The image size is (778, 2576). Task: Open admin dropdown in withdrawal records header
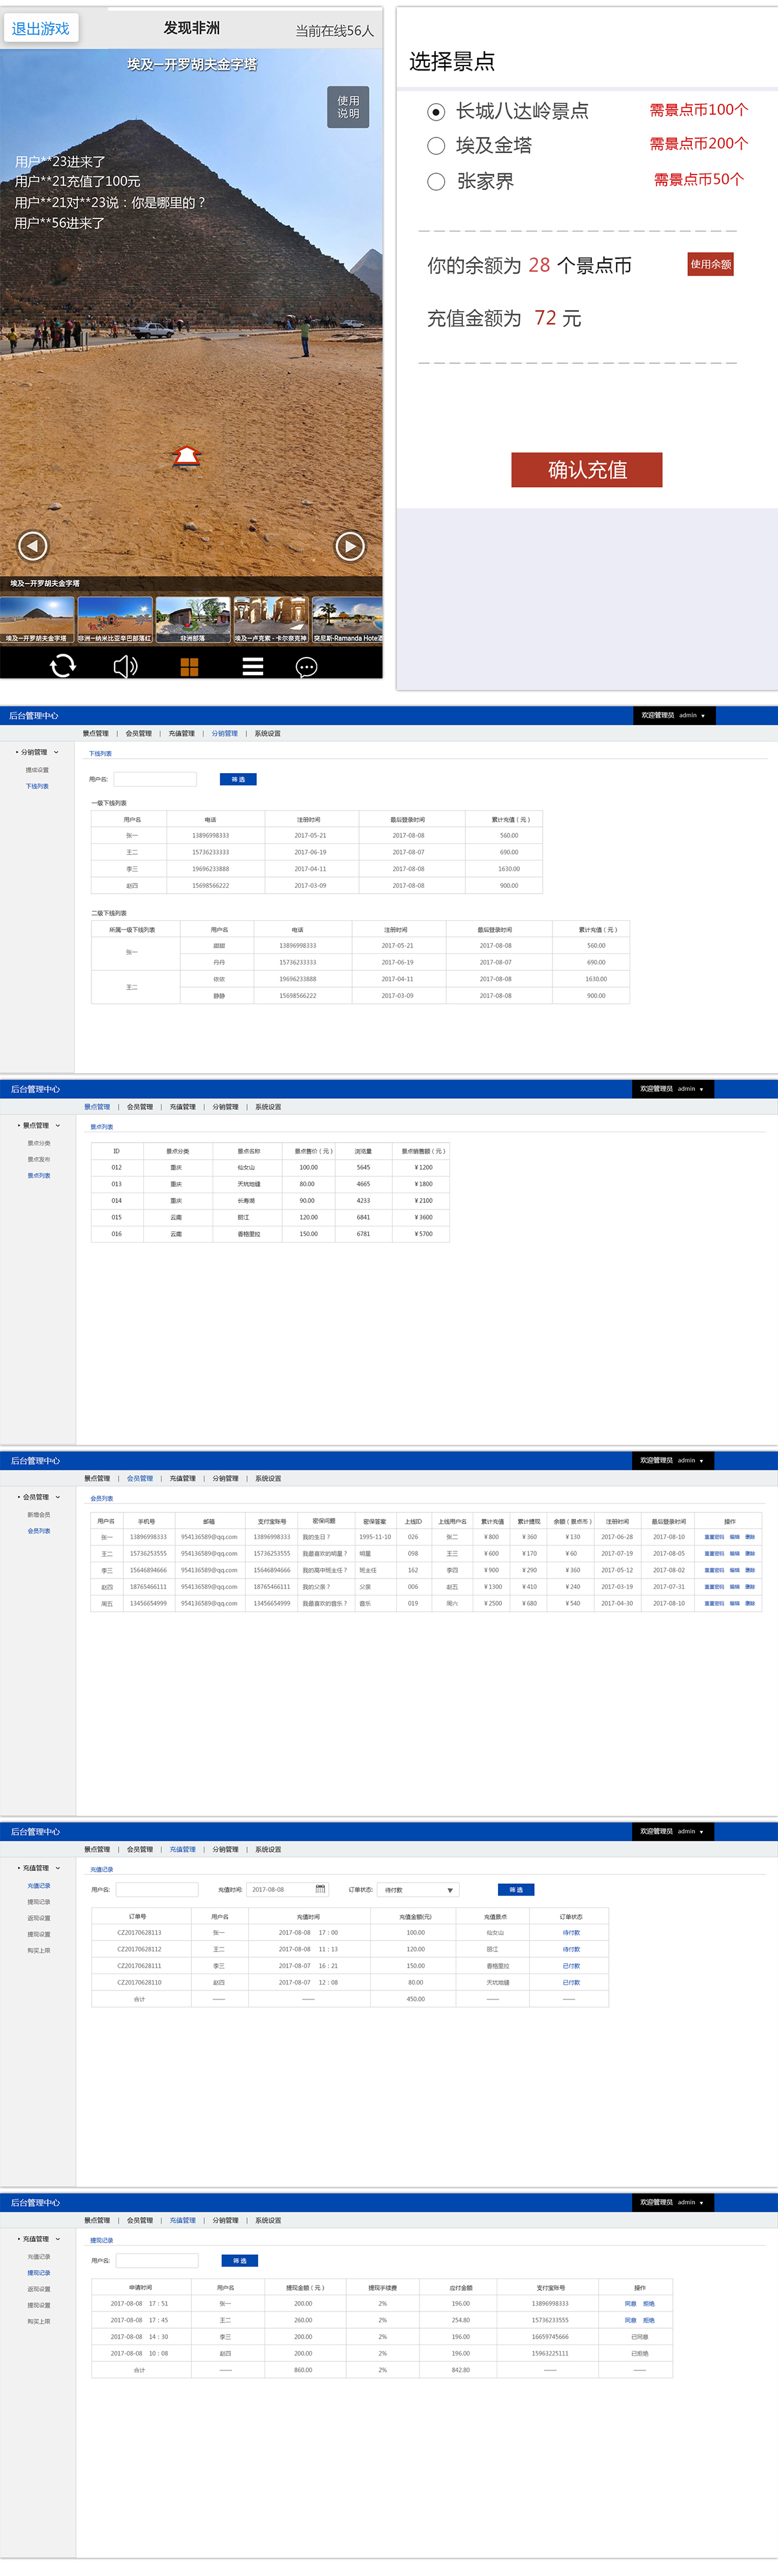pyautogui.click(x=701, y=2203)
